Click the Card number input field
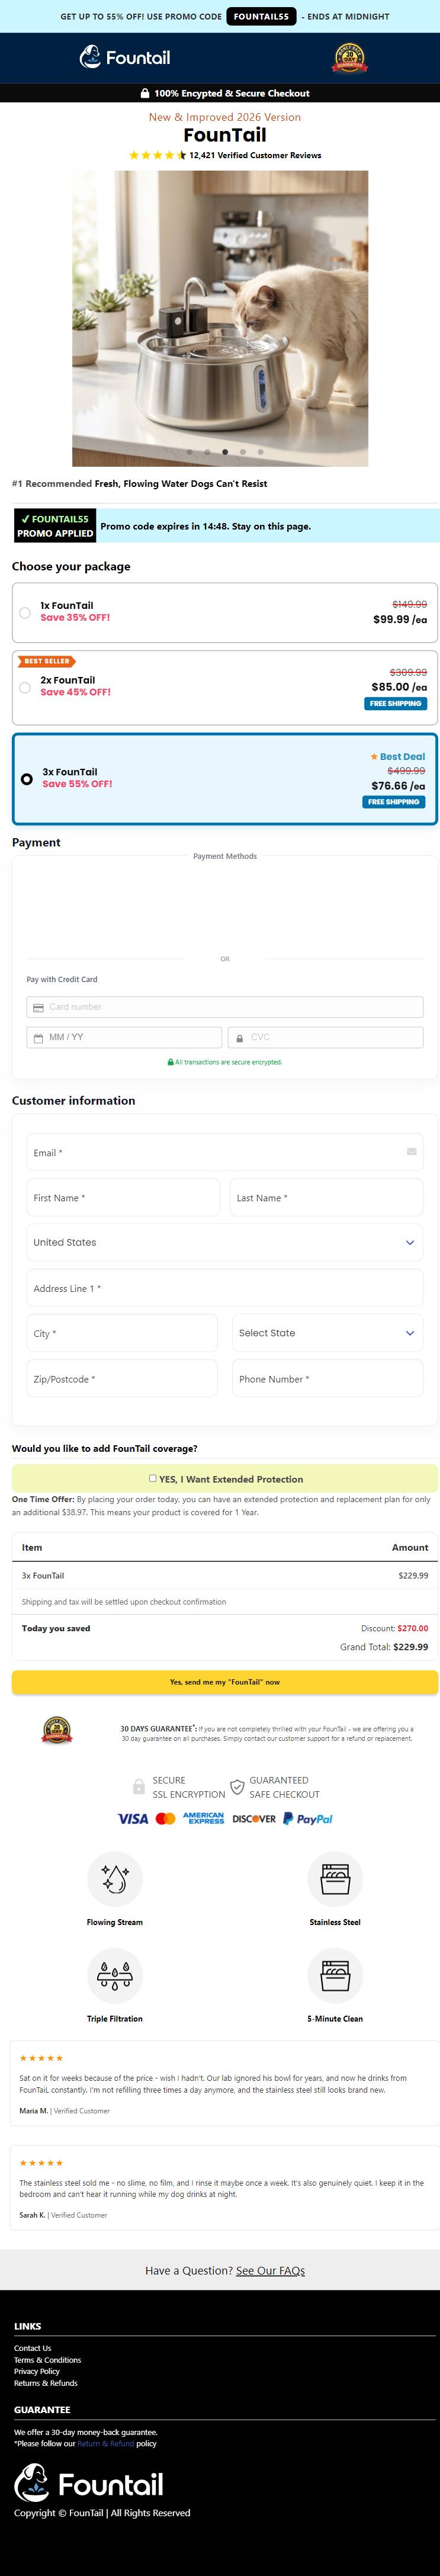The height and width of the screenshot is (2576, 440). click(x=225, y=1007)
